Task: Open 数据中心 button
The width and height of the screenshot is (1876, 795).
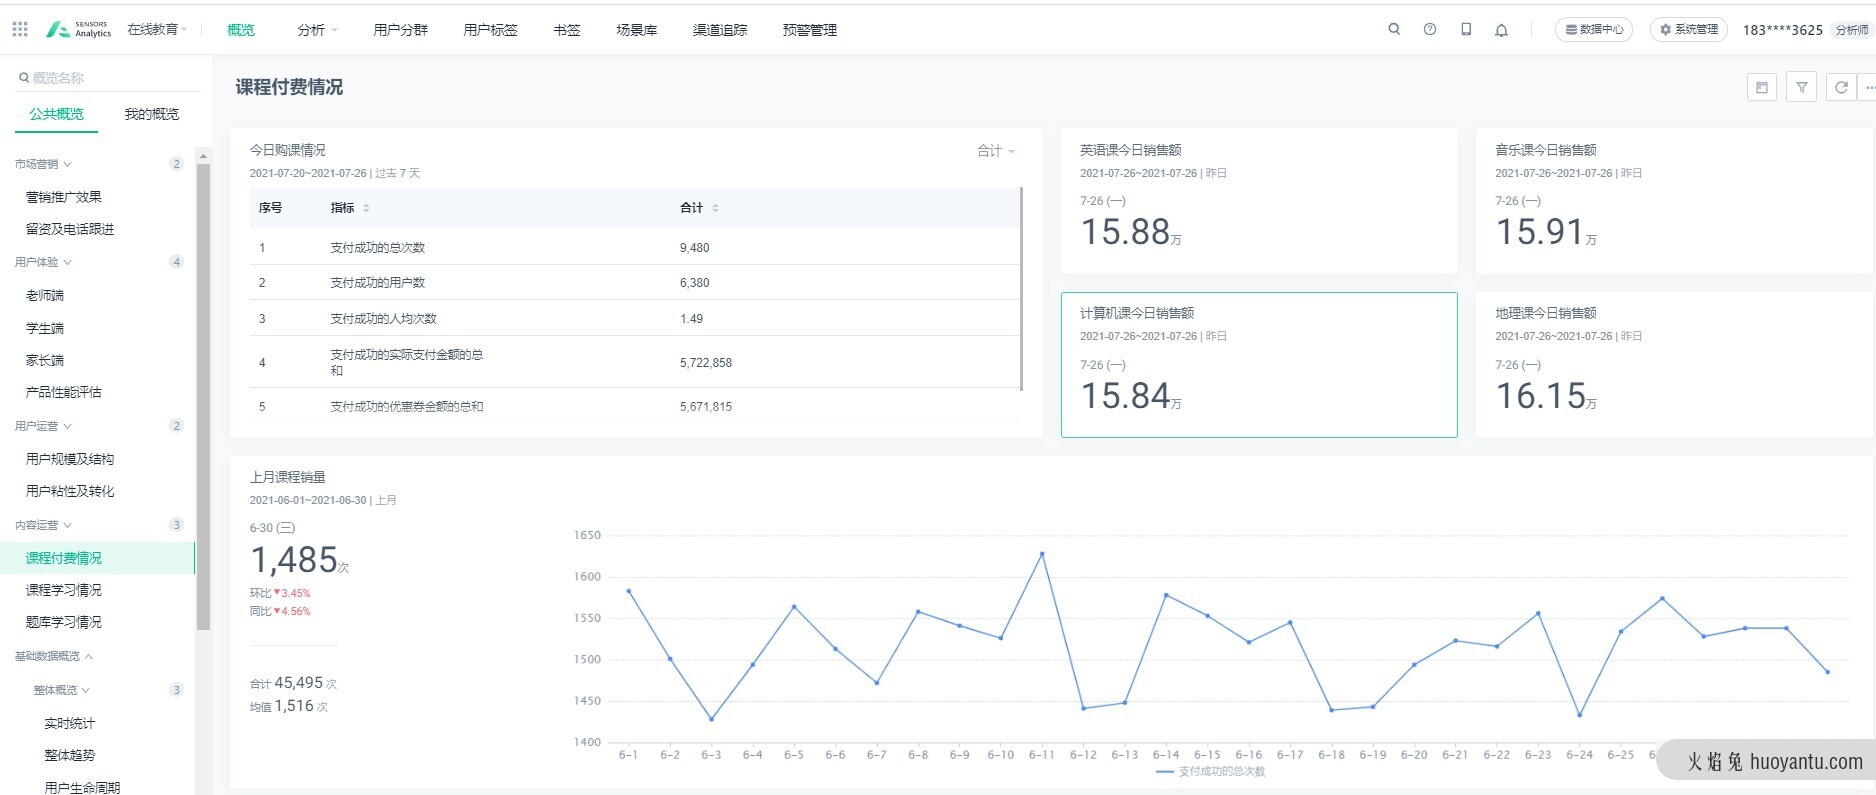Action: tap(1594, 29)
